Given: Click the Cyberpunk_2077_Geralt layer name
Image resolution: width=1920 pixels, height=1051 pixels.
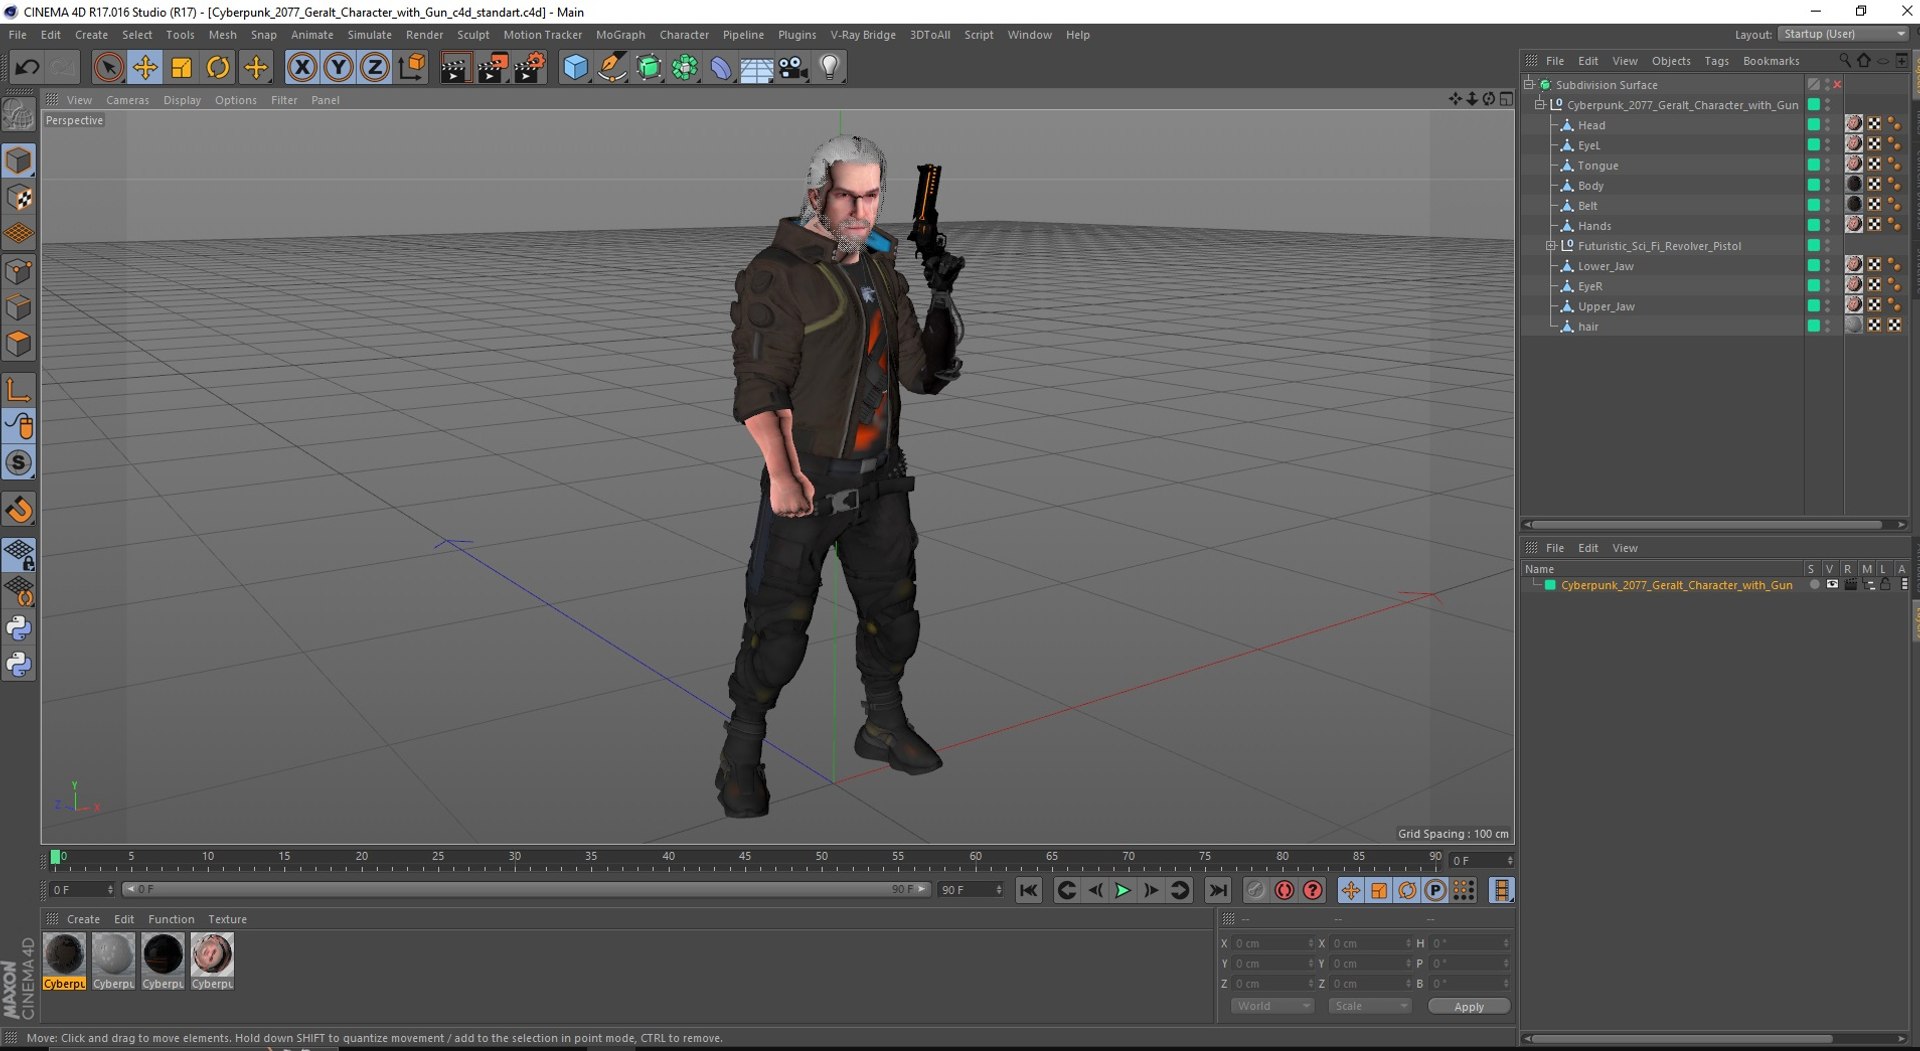Looking at the screenshot, I should (1676, 586).
